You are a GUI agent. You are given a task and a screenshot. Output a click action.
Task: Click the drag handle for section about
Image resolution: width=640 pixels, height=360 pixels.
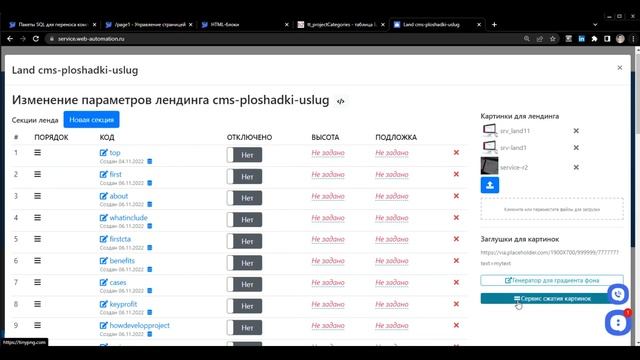(x=38, y=196)
